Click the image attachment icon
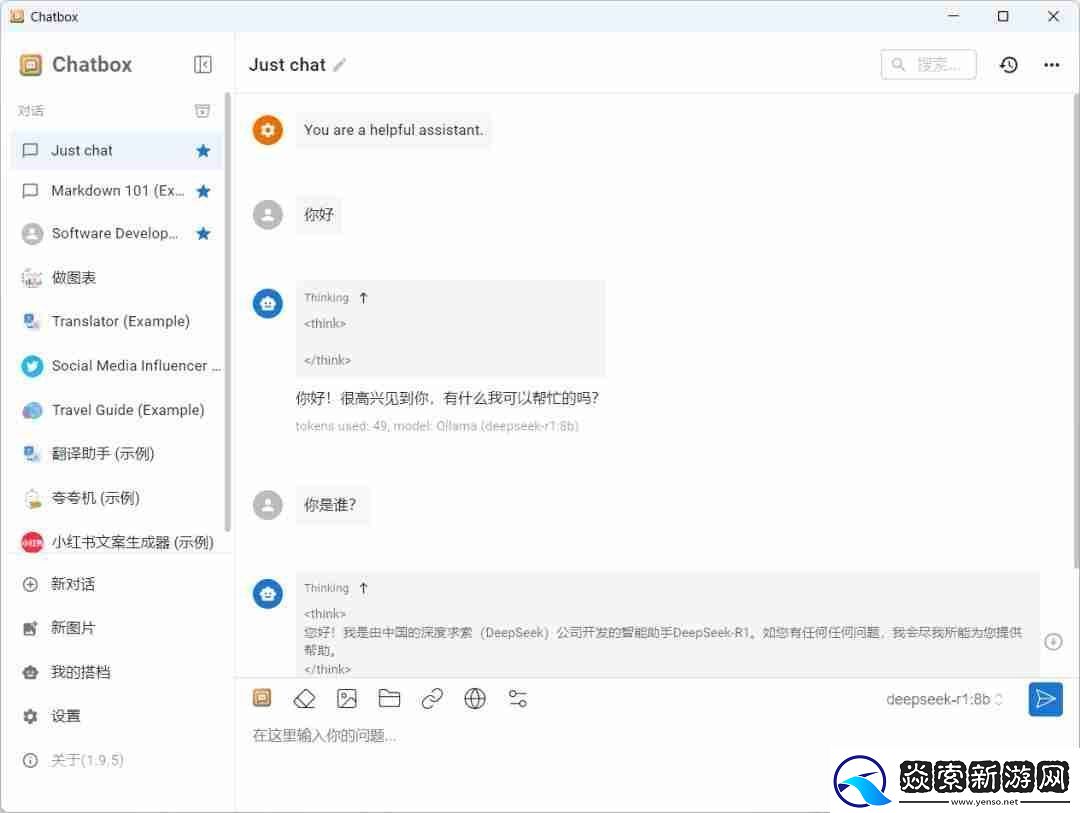The height and width of the screenshot is (813, 1080). pos(347,698)
